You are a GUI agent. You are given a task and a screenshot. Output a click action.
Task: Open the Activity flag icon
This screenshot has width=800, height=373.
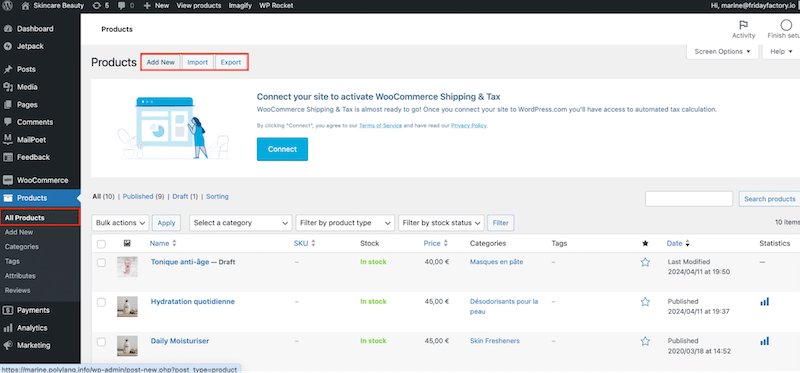[743, 25]
